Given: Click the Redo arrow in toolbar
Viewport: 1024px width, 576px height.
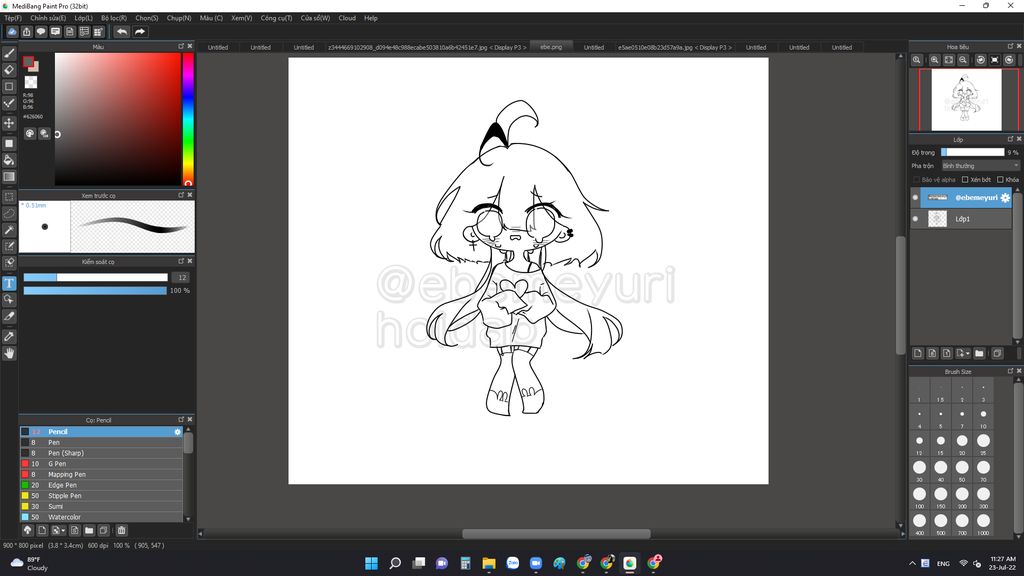Looking at the screenshot, I should (x=140, y=31).
